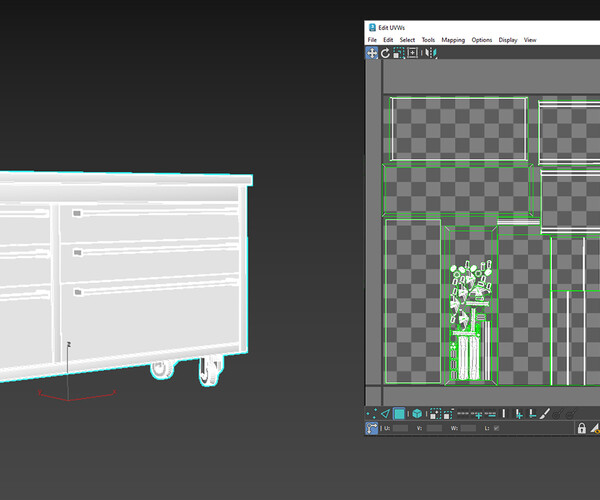Open the Tools menu
The height and width of the screenshot is (500, 600).
click(428, 40)
